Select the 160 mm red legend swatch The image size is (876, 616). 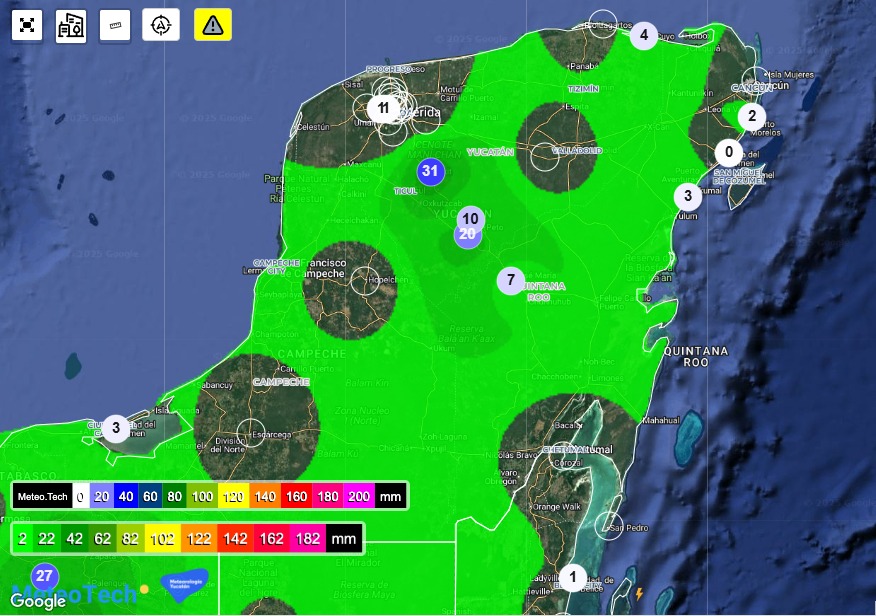[x=297, y=496]
